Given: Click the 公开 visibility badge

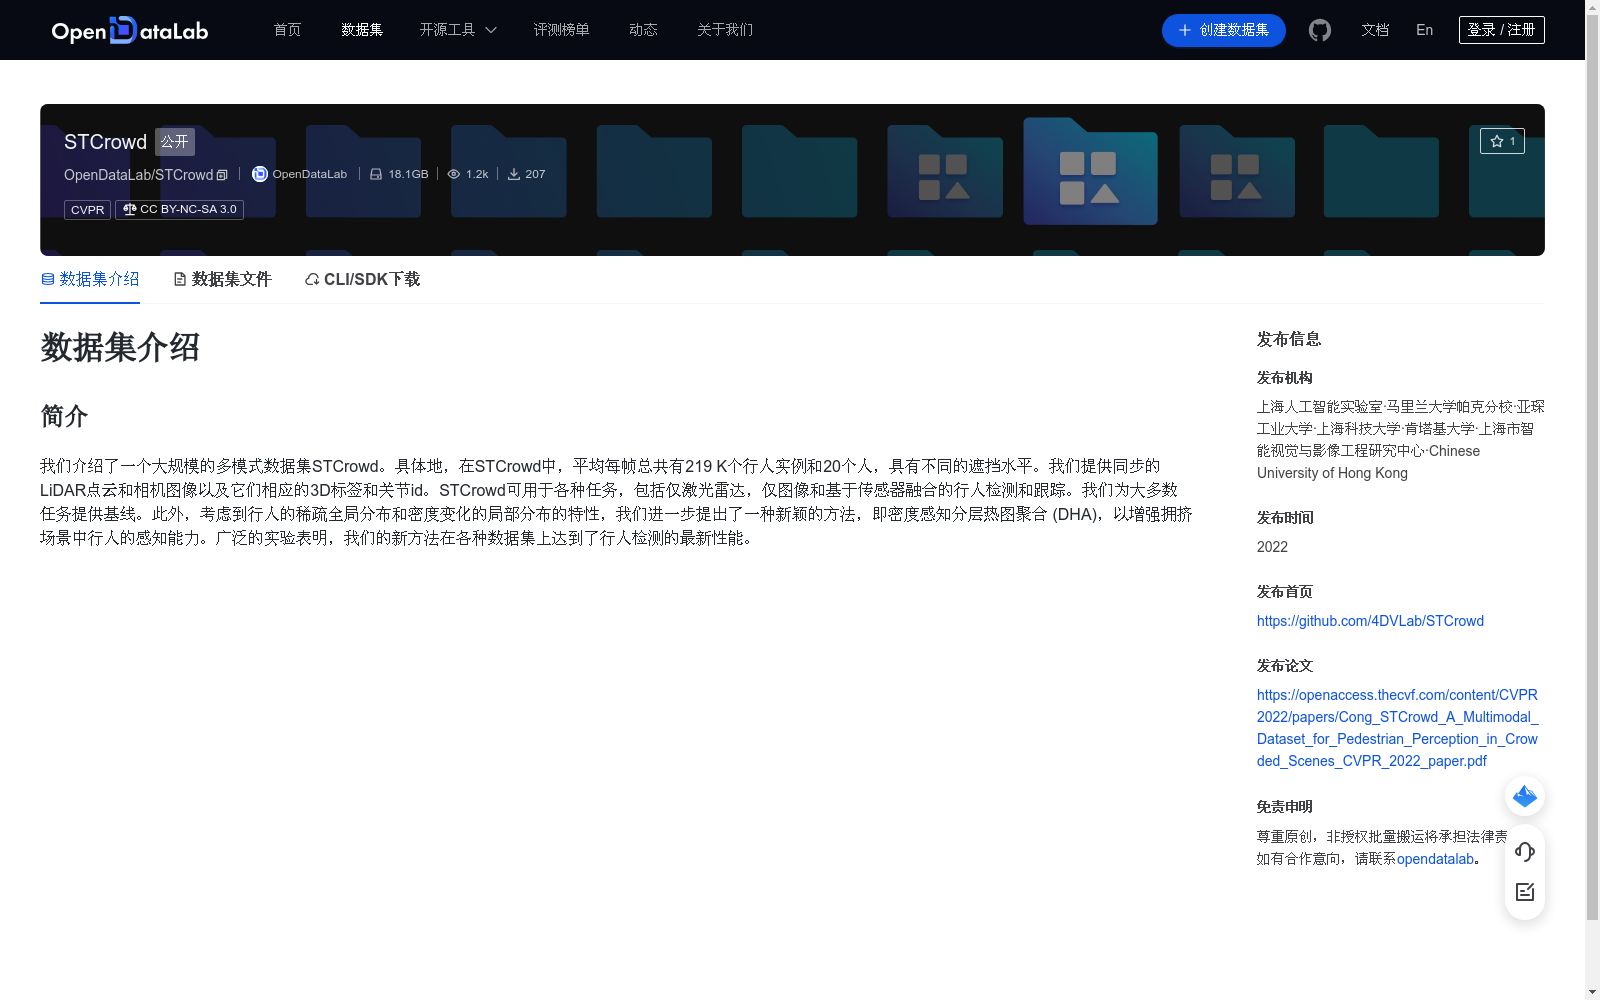Looking at the screenshot, I should pos(175,142).
